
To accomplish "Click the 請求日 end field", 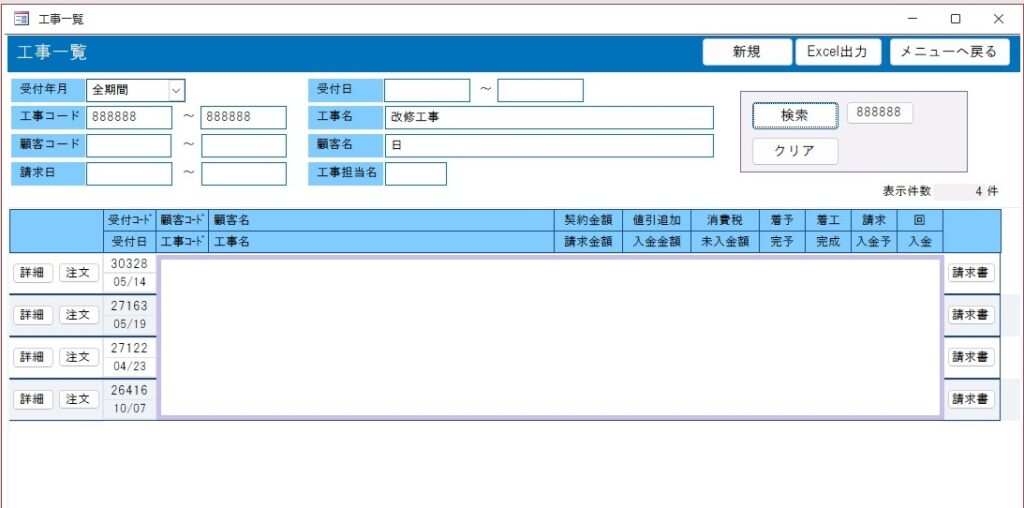I will coord(244,174).
